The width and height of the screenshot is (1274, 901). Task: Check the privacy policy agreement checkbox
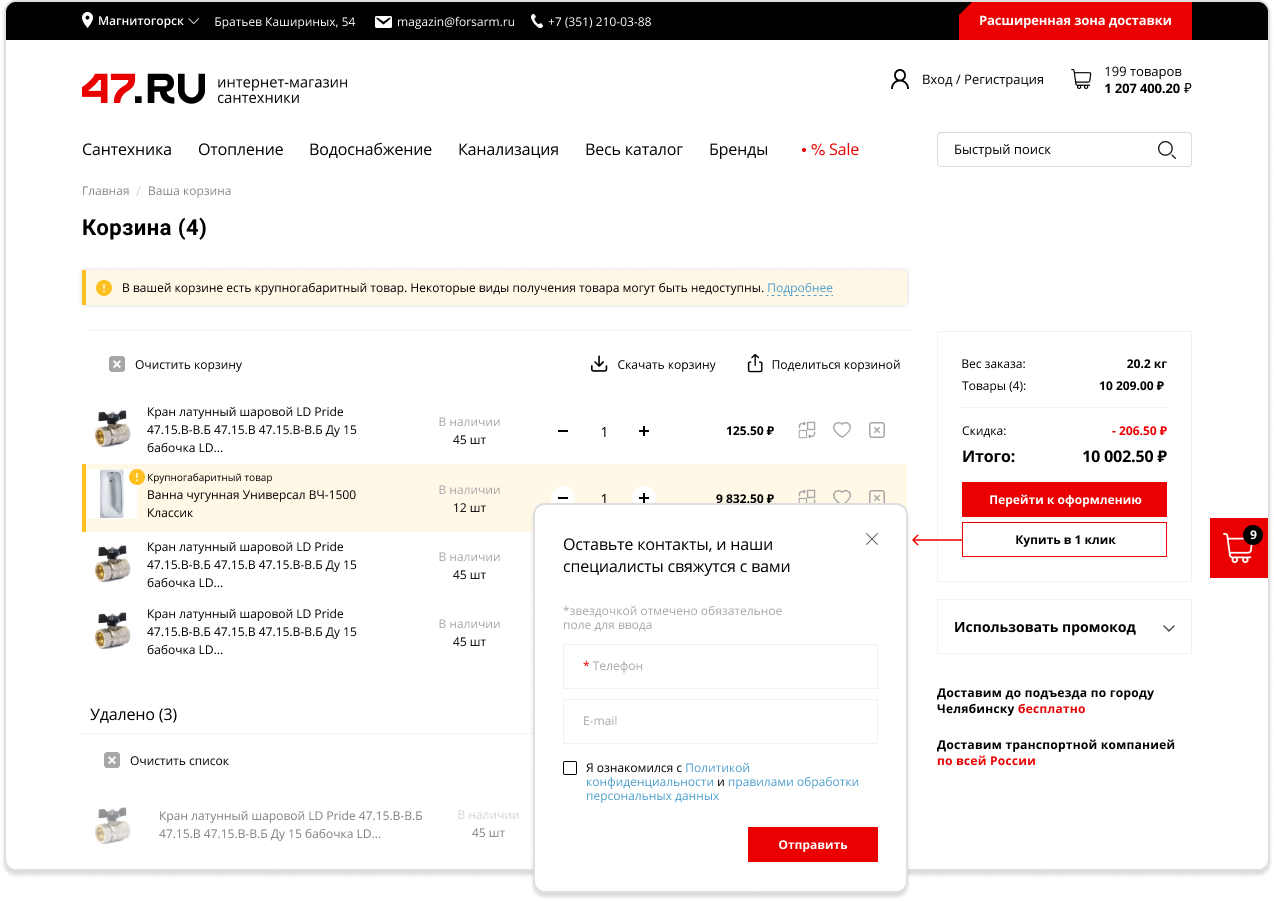point(570,768)
